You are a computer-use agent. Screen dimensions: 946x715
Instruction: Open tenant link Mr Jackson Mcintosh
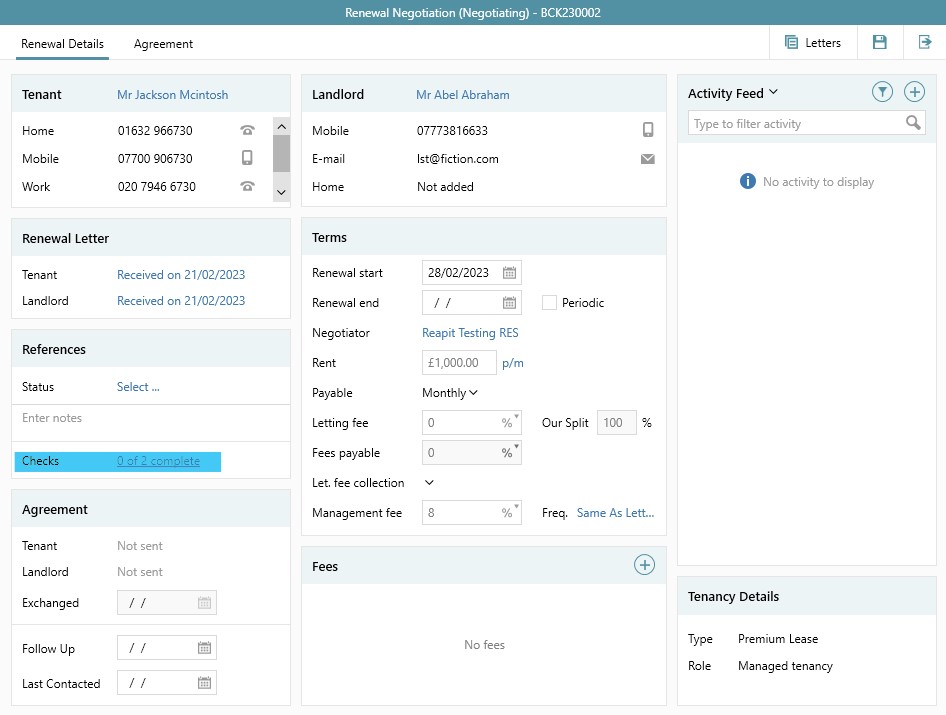(x=172, y=95)
